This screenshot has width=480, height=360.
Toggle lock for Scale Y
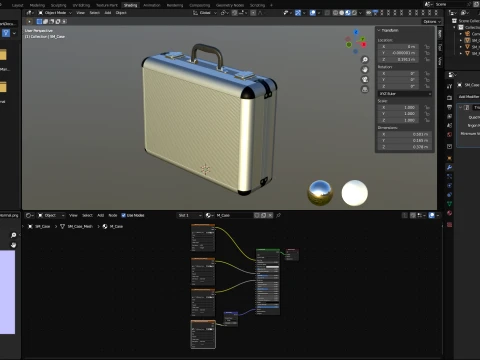pos(427,114)
